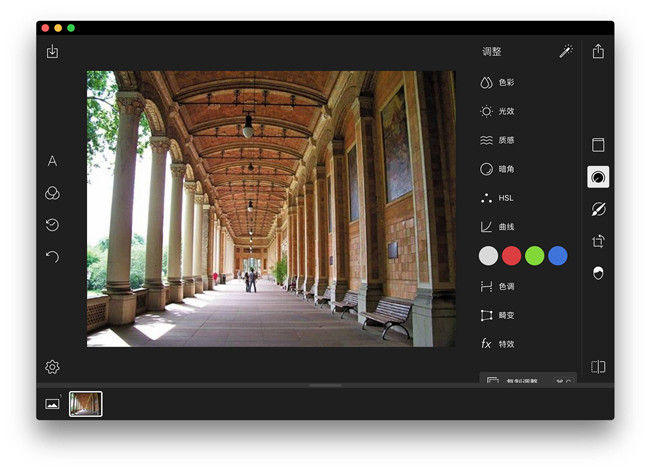Select the corridor photo thumbnail in filmstrip
The image size is (650, 471).
[x=85, y=404]
